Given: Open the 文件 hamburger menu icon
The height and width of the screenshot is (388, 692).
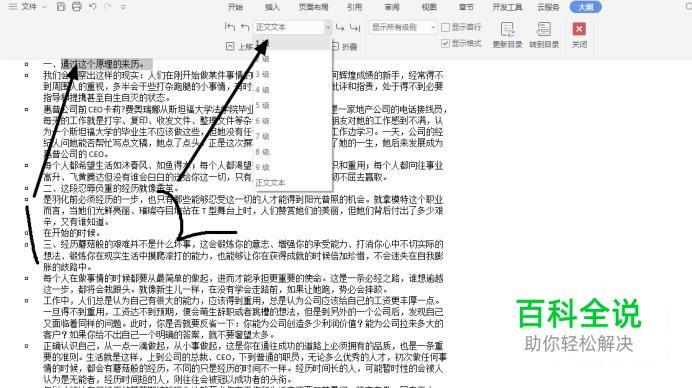Looking at the screenshot, I should (13, 7).
